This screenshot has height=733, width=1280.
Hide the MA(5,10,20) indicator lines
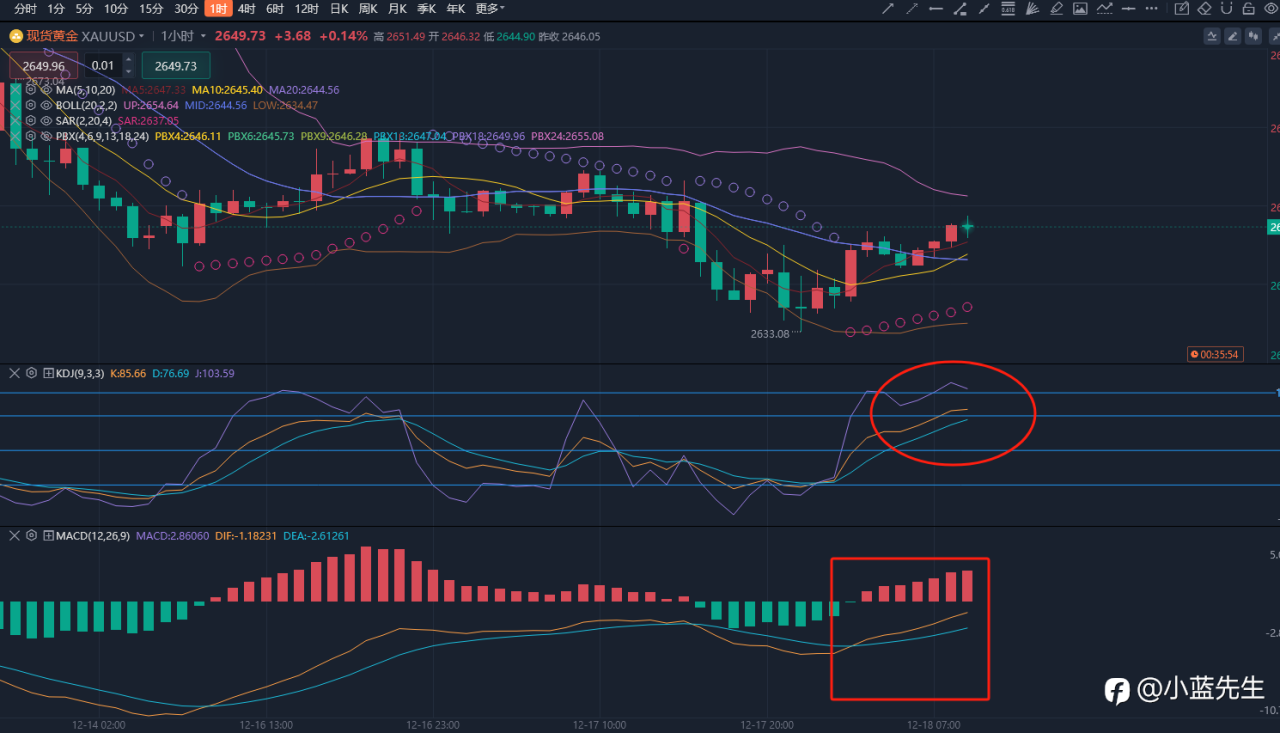coord(46,89)
